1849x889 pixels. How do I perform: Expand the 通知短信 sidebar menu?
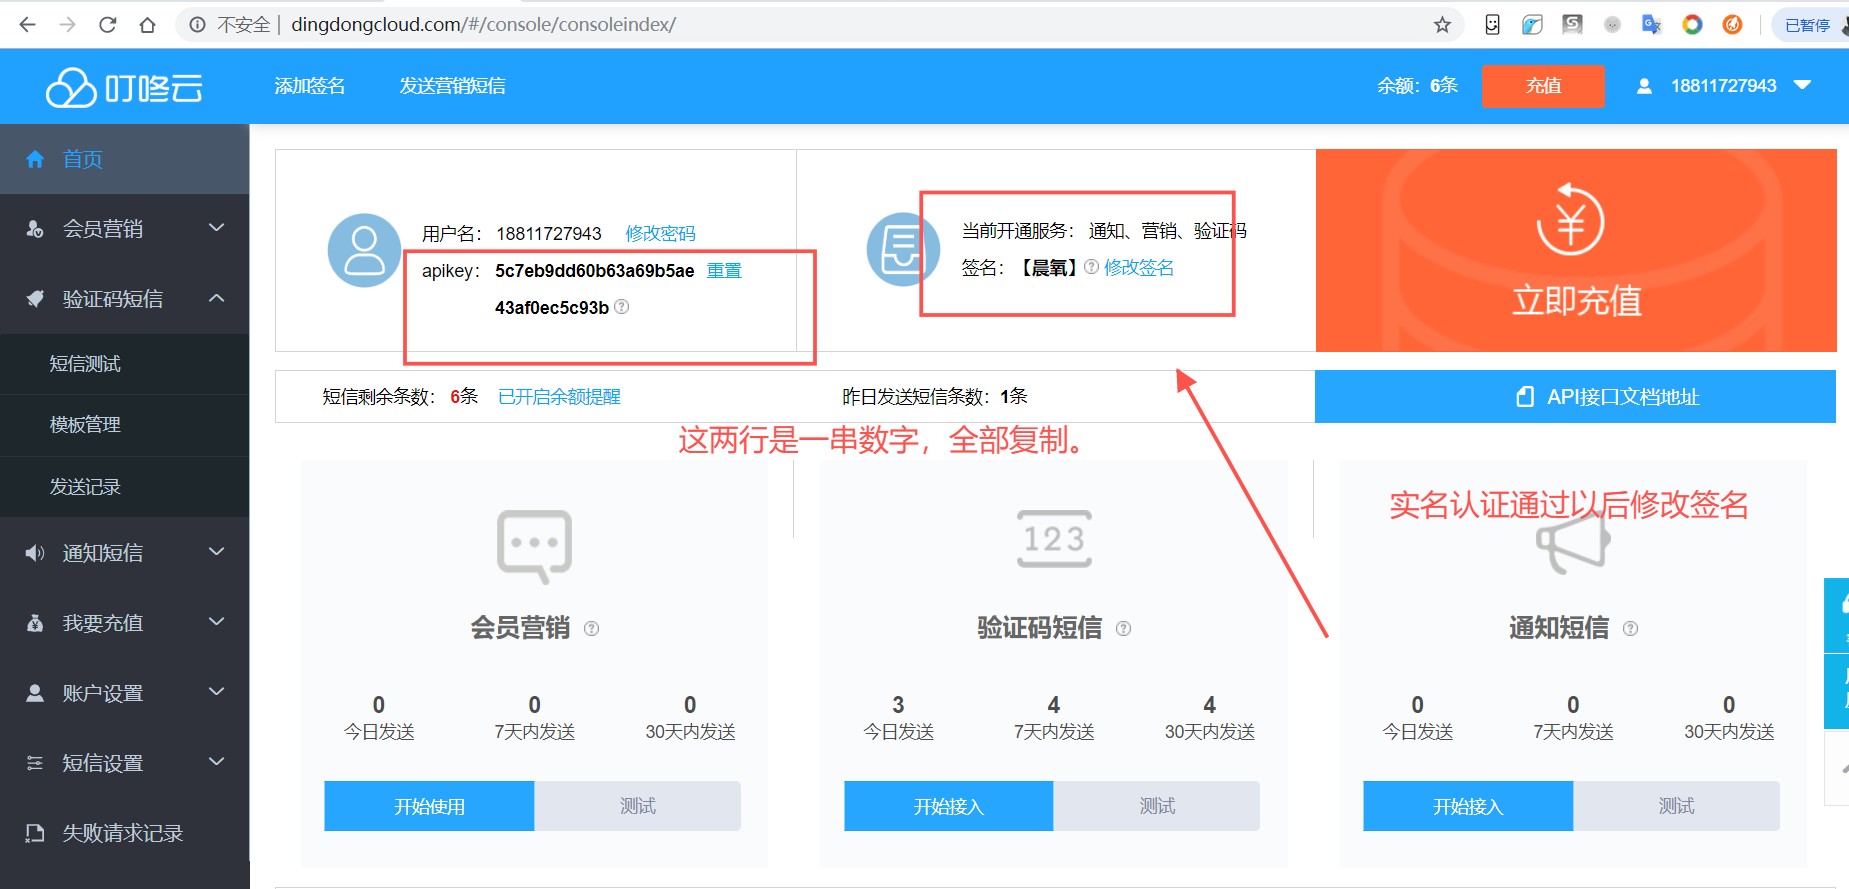click(216, 552)
